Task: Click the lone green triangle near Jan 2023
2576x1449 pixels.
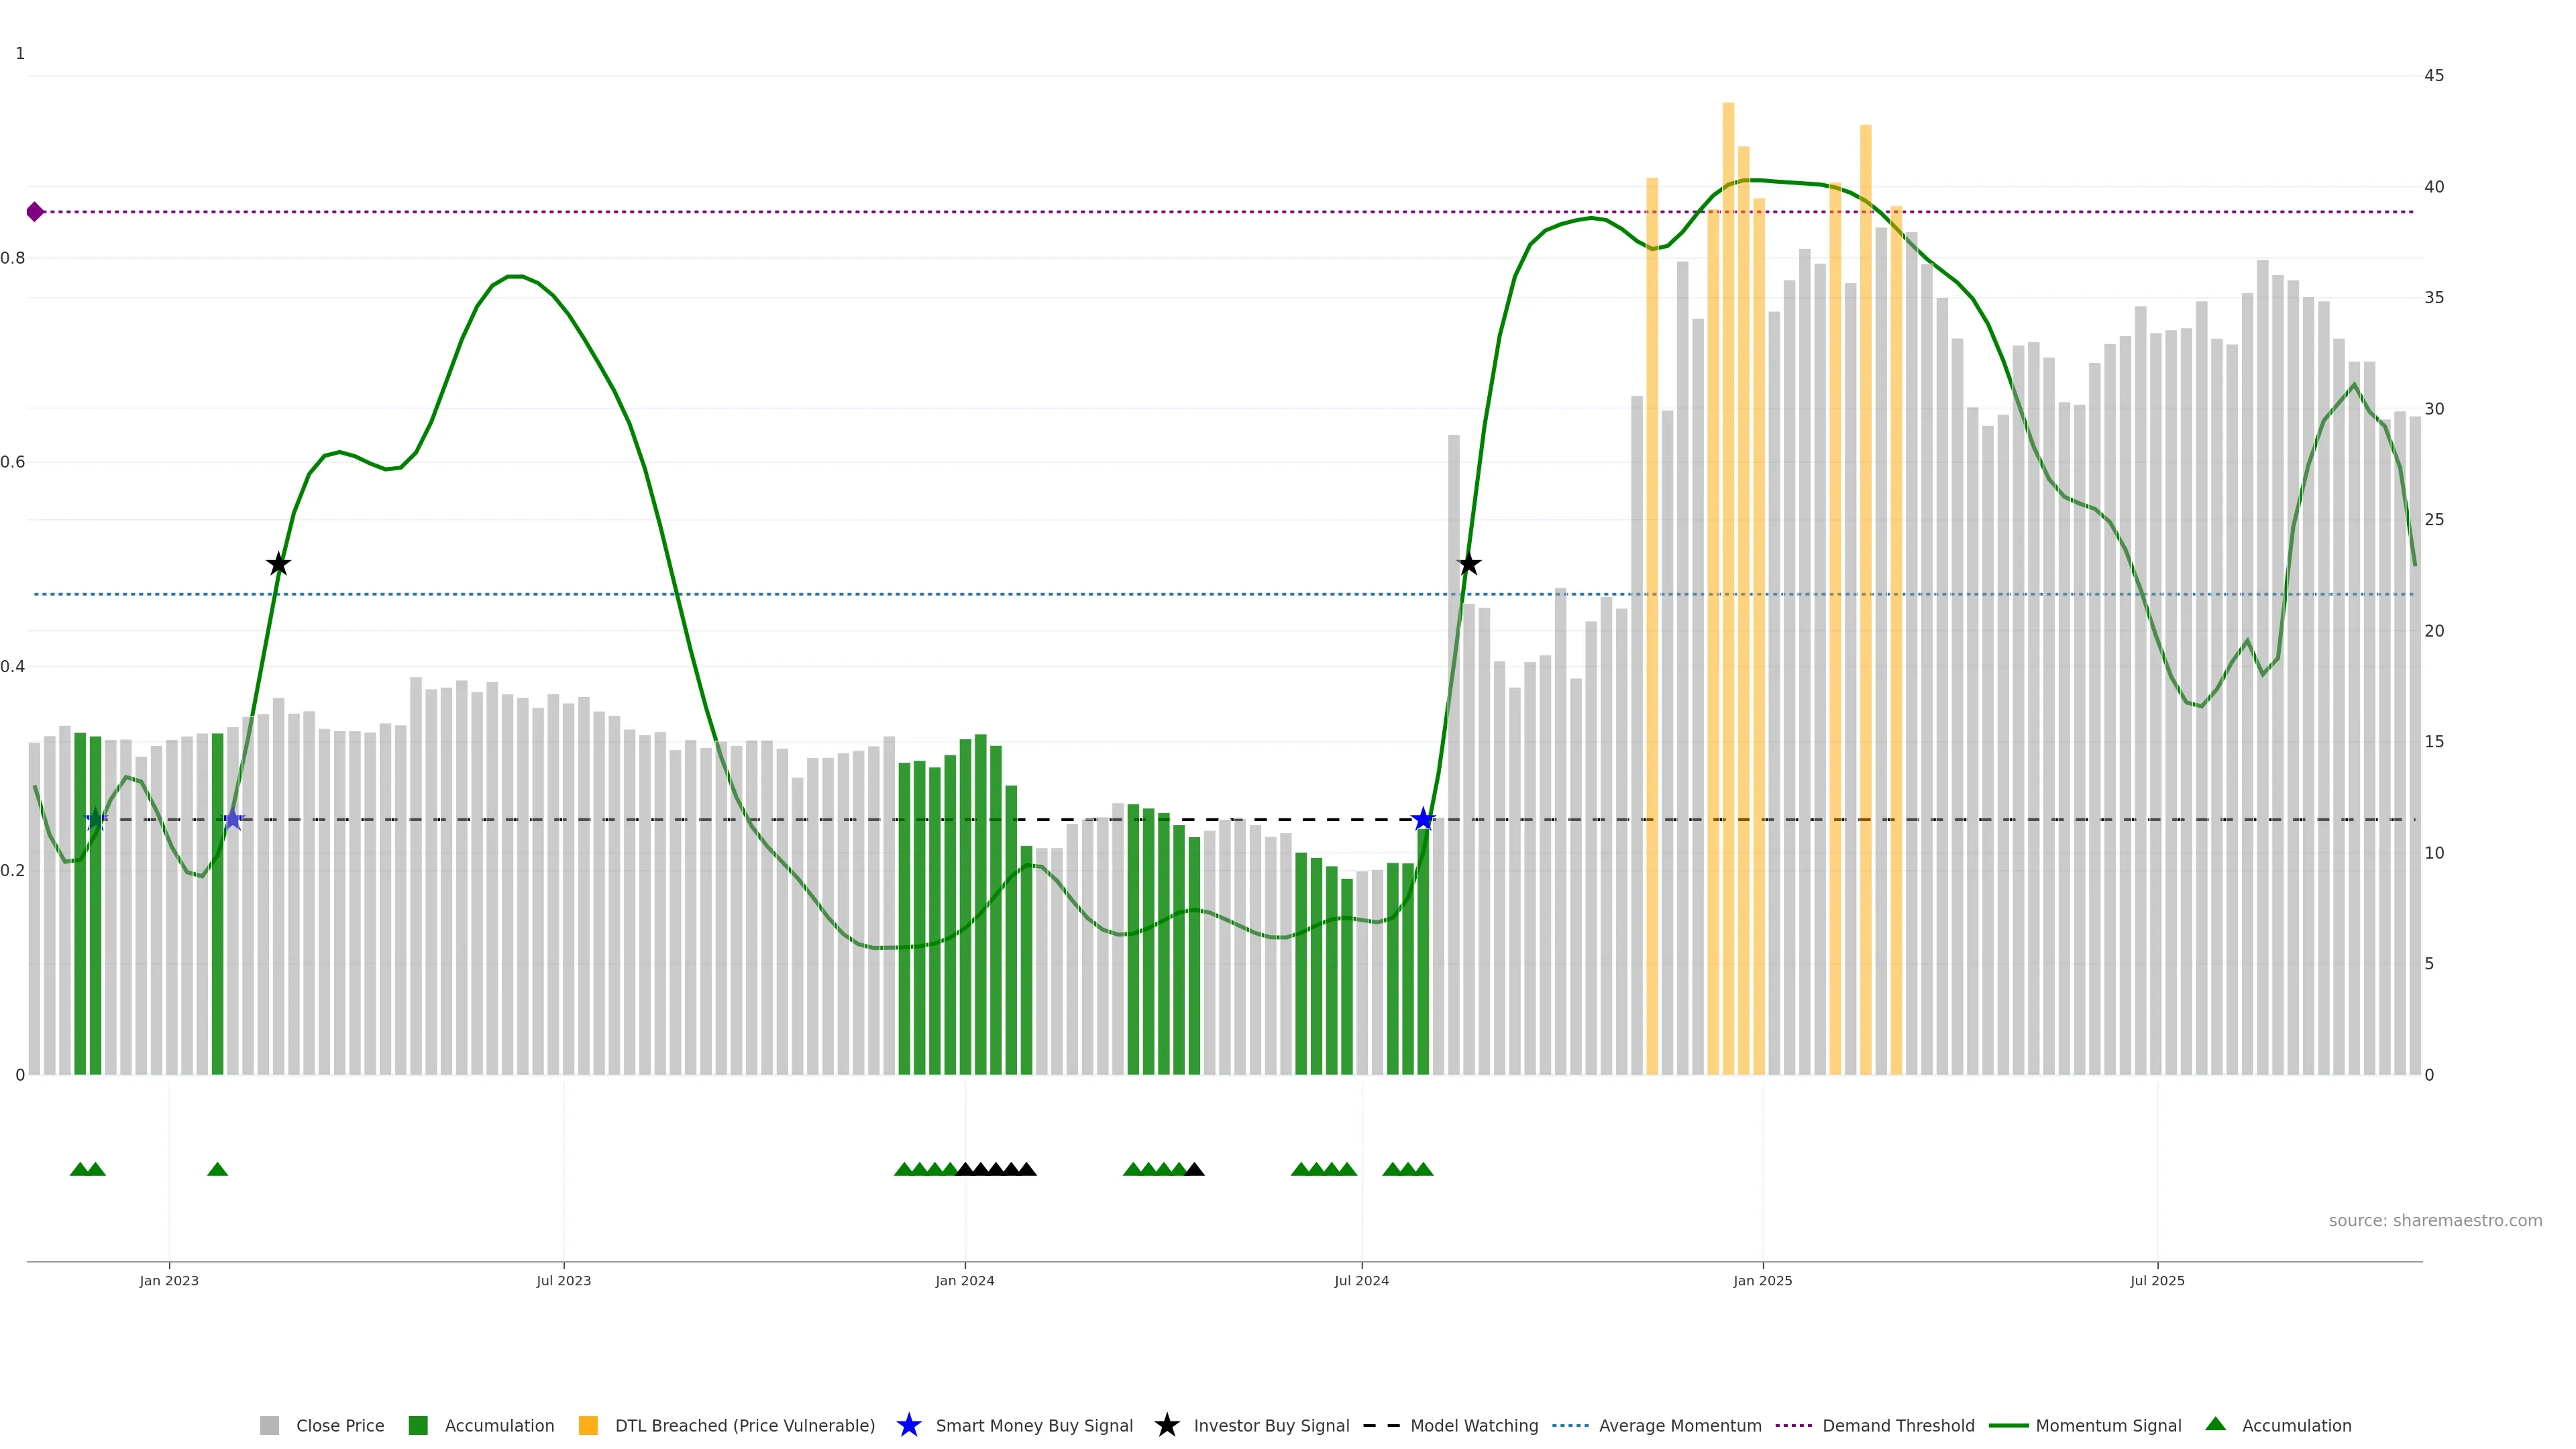Action: [x=217, y=1169]
